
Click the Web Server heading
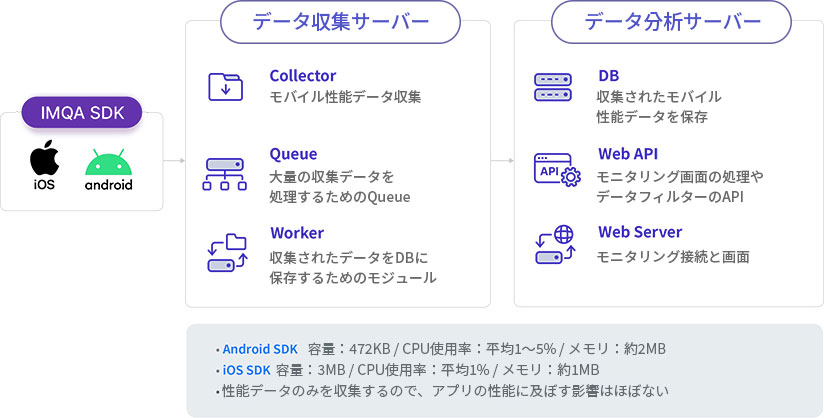[x=640, y=232]
